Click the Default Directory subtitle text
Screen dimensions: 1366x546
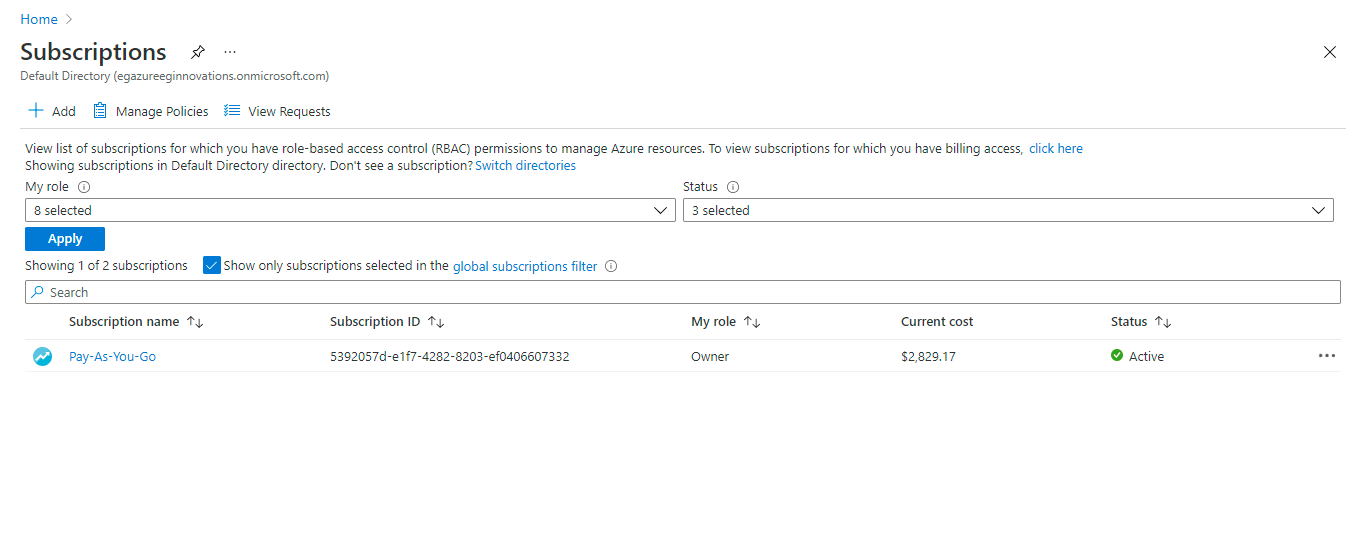175,76
